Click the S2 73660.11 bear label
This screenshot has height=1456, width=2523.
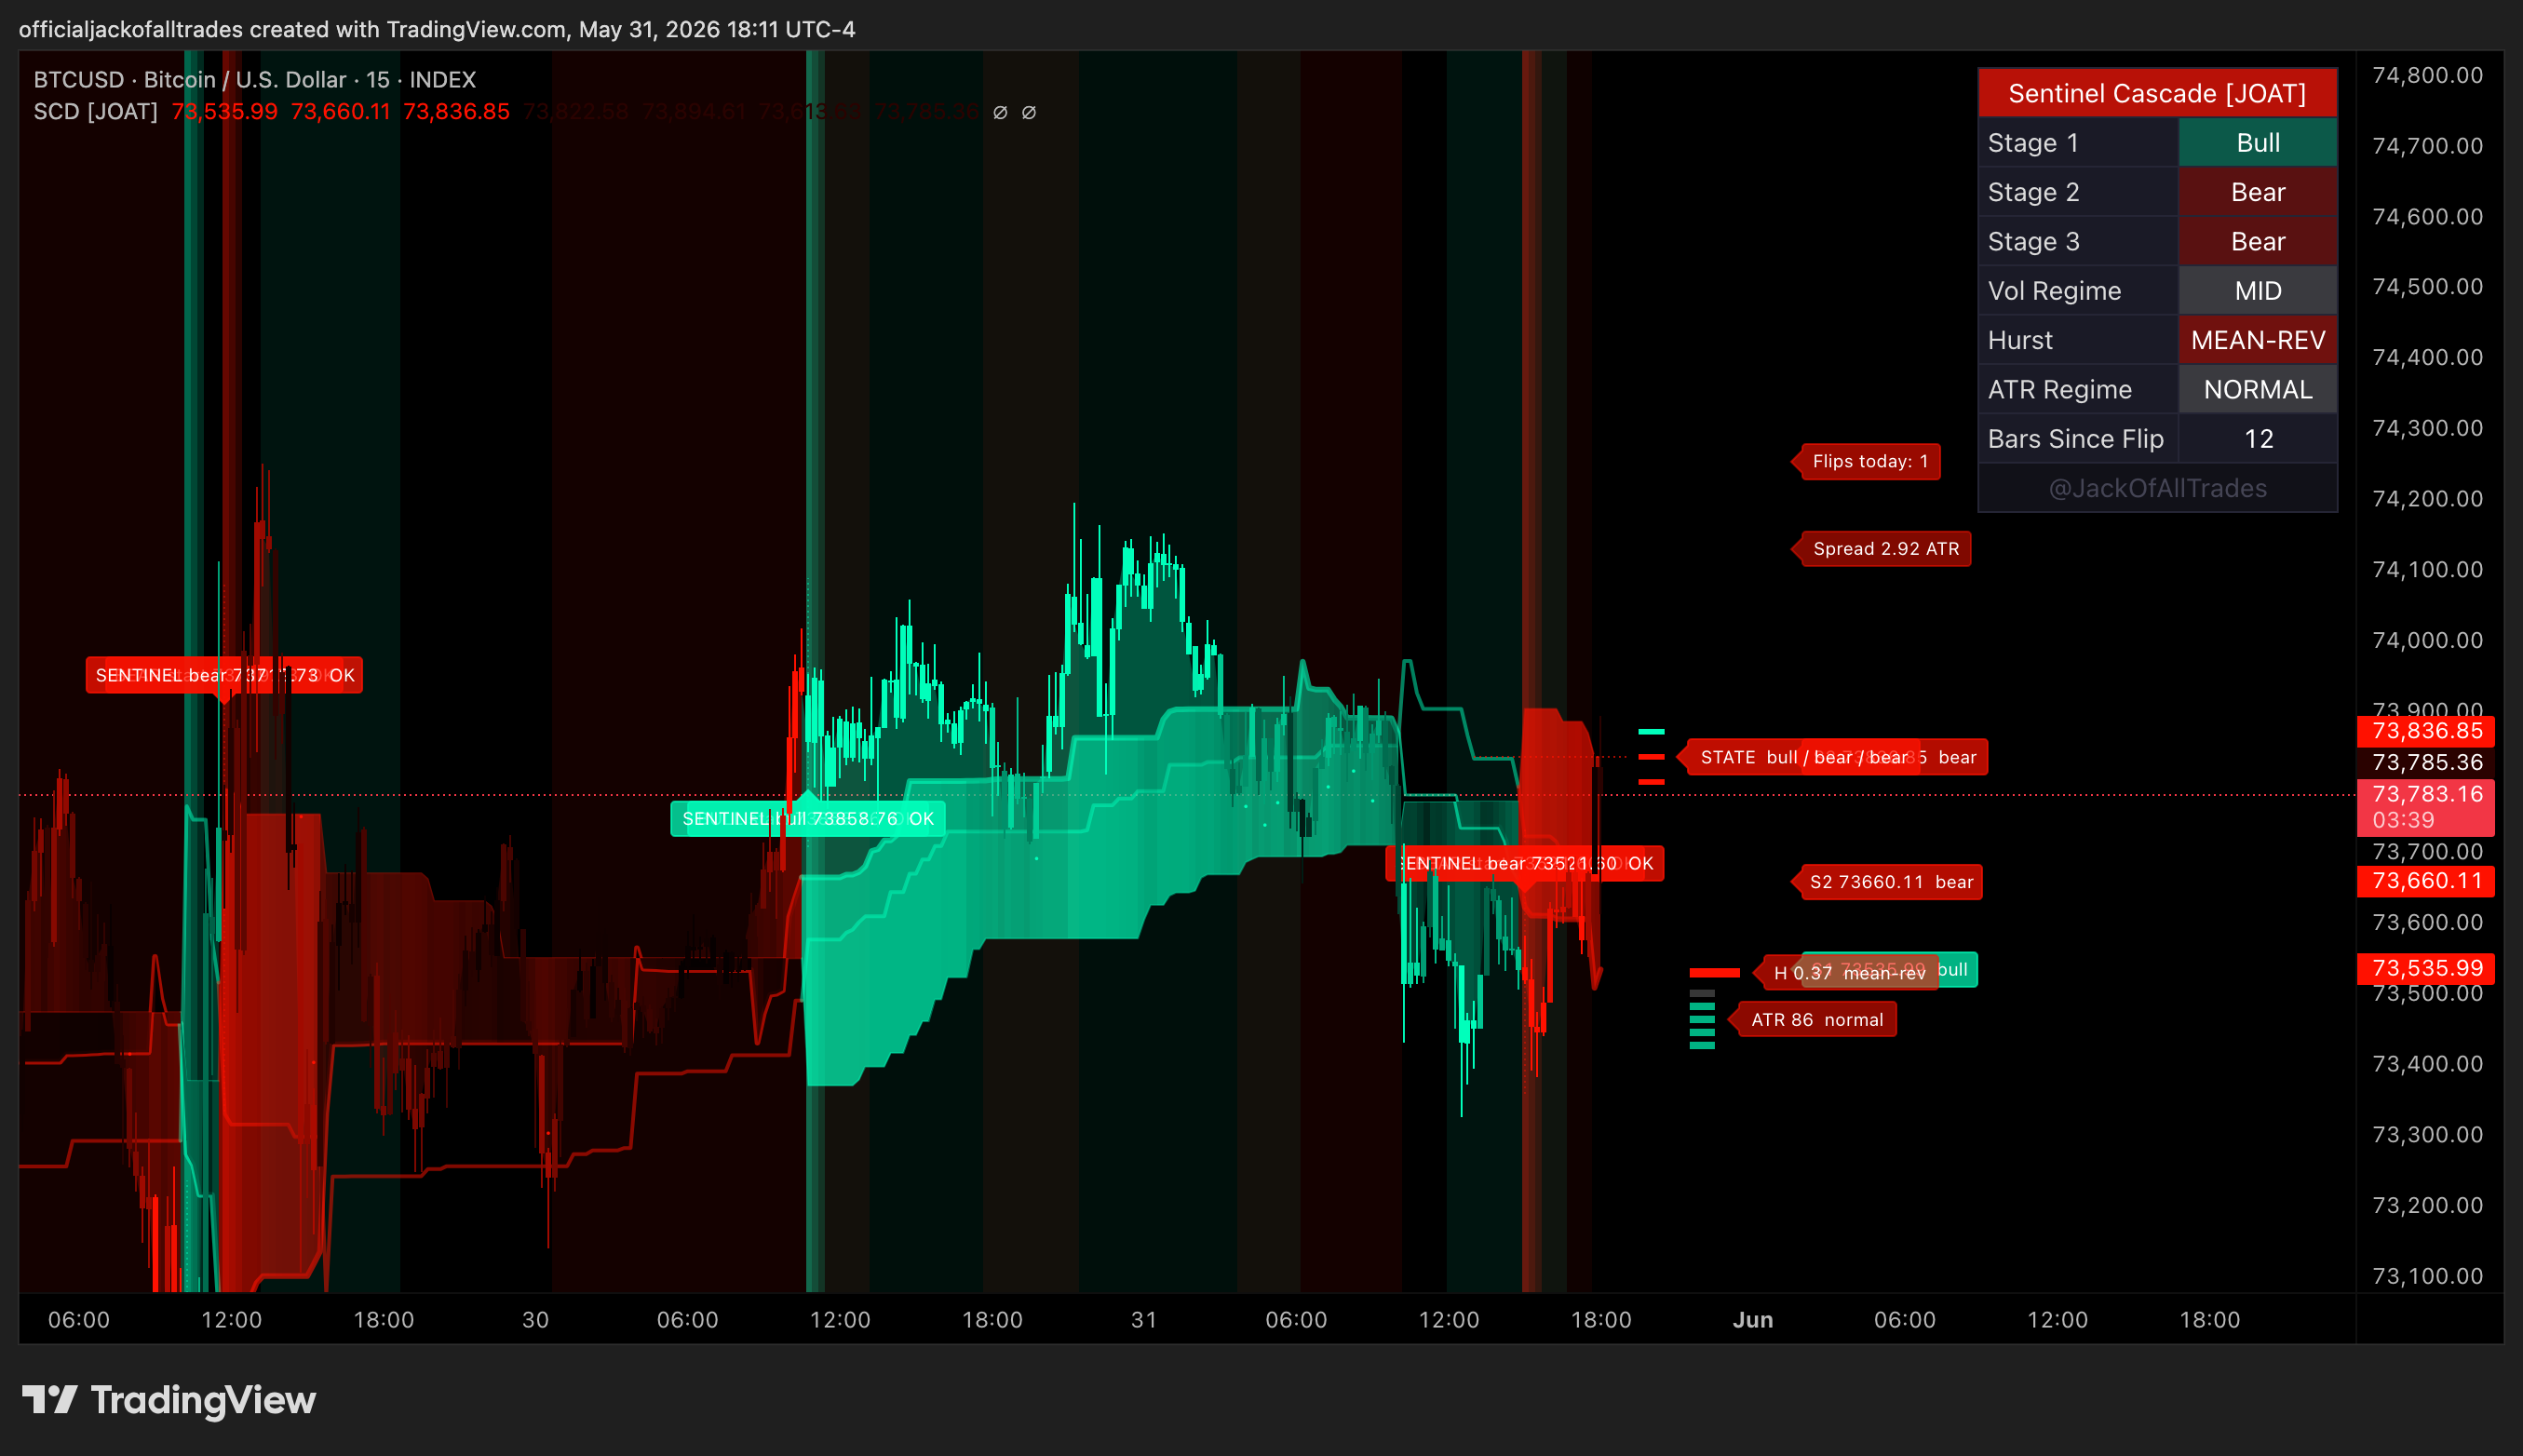1889,882
